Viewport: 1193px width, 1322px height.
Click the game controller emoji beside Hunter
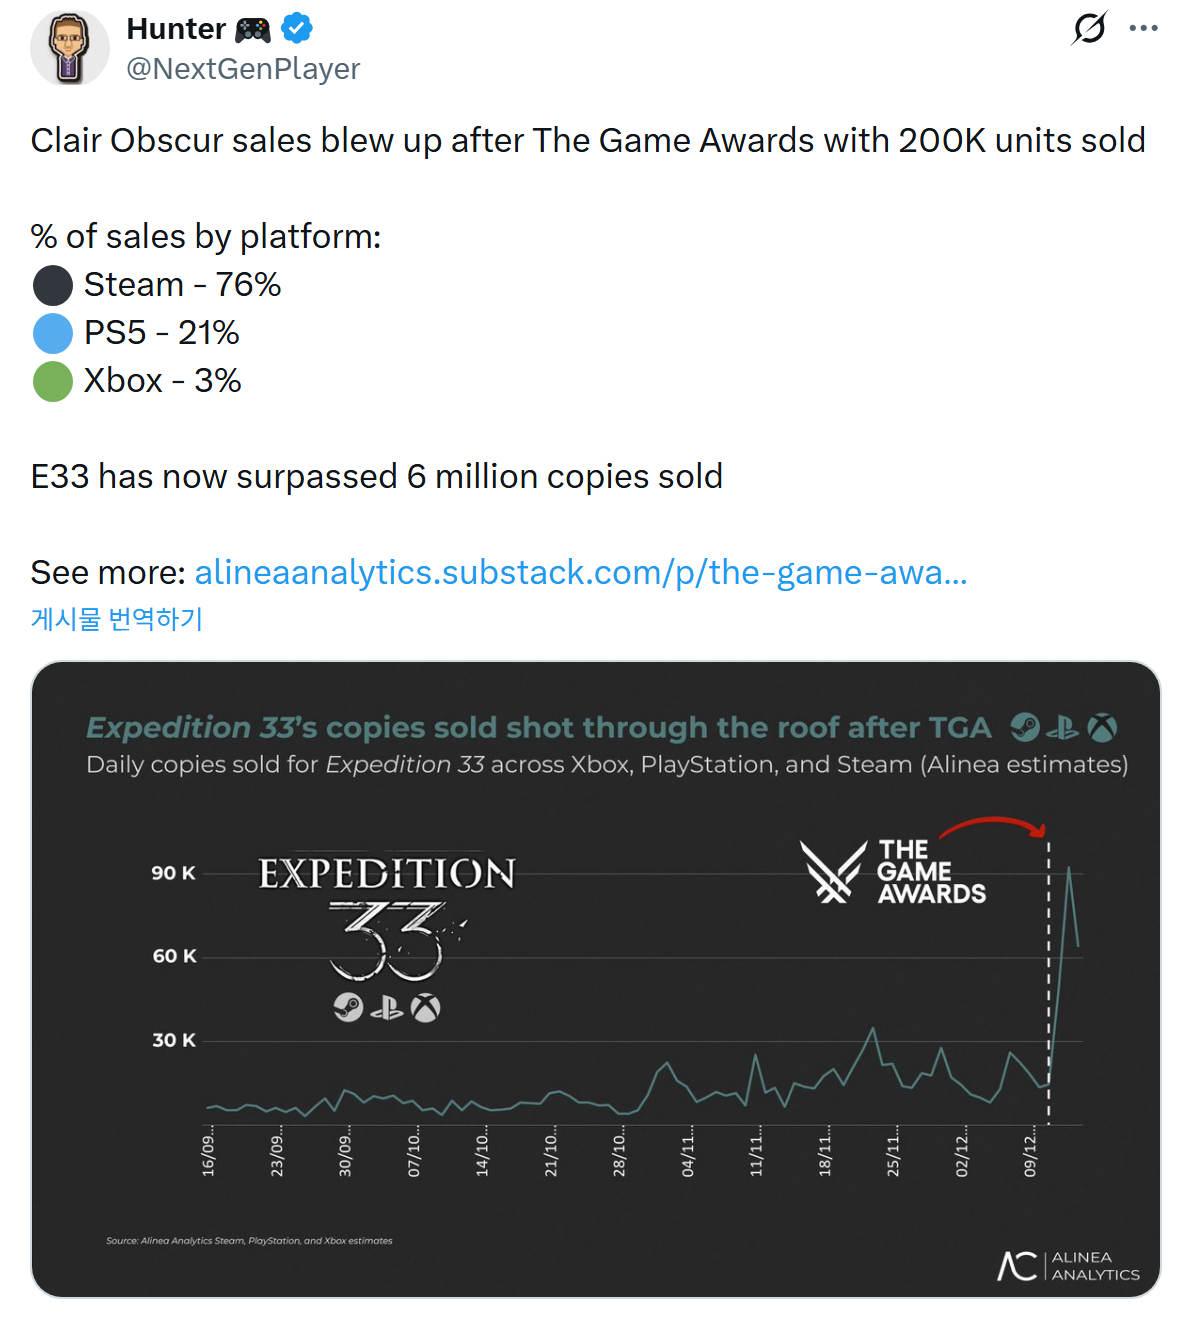(253, 30)
